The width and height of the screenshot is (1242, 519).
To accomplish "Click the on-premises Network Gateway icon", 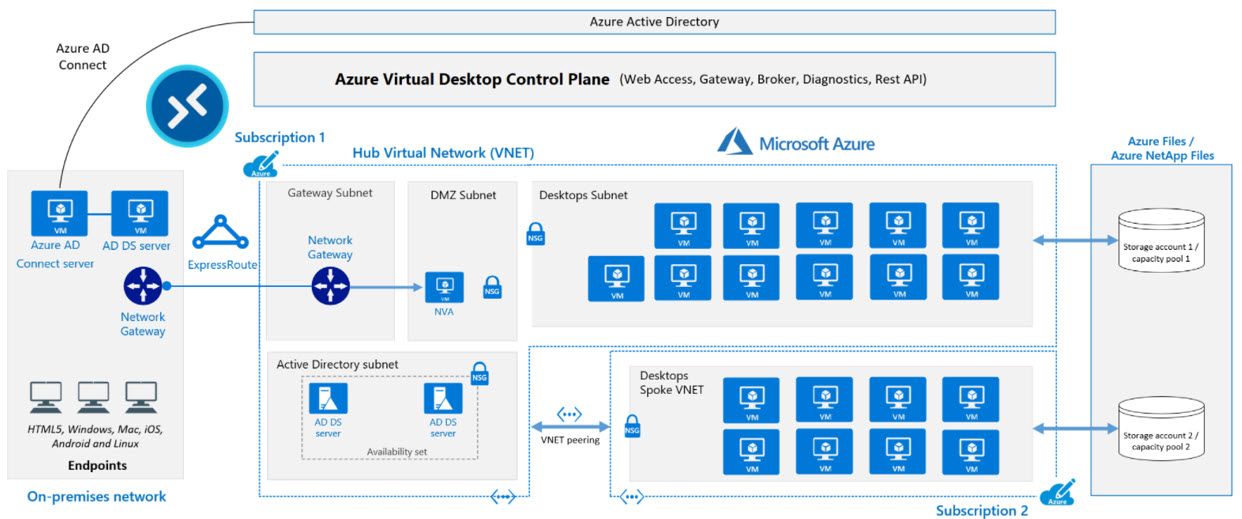I will pyautogui.click(x=142, y=287).
